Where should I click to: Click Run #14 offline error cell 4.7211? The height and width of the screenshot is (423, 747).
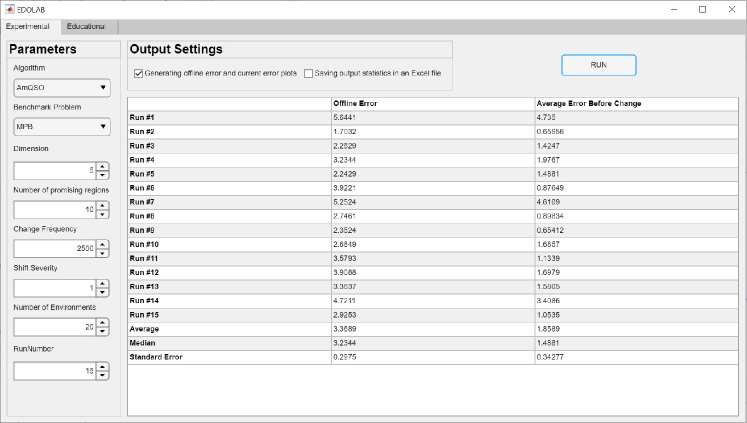(x=433, y=301)
